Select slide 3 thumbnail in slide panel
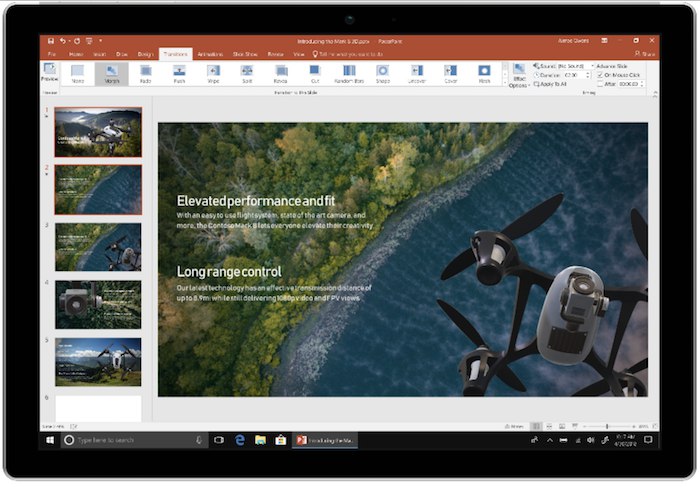This screenshot has height=487, width=700. (98, 247)
